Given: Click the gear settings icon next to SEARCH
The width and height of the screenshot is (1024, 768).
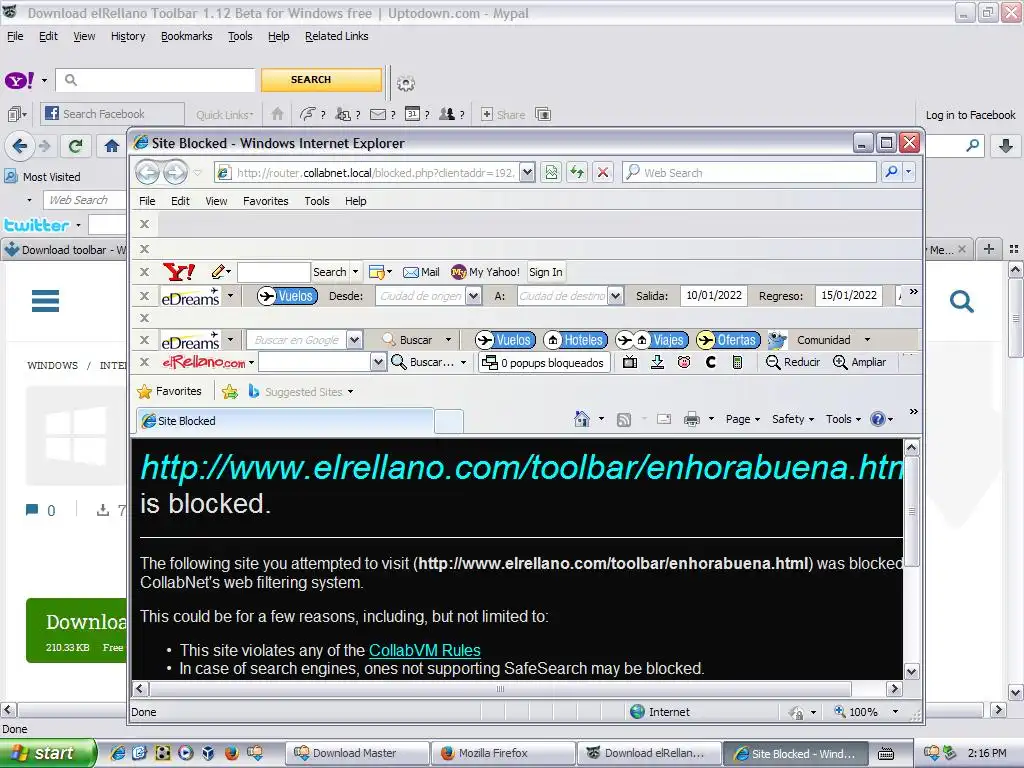Looking at the screenshot, I should pos(406,84).
